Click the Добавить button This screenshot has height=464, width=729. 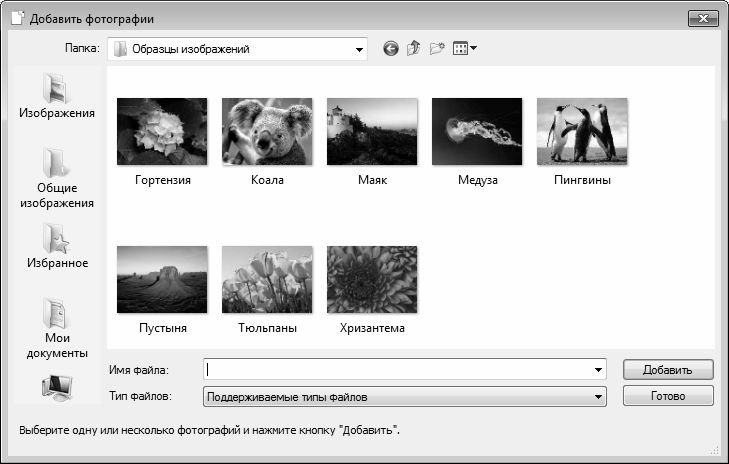[668, 370]
